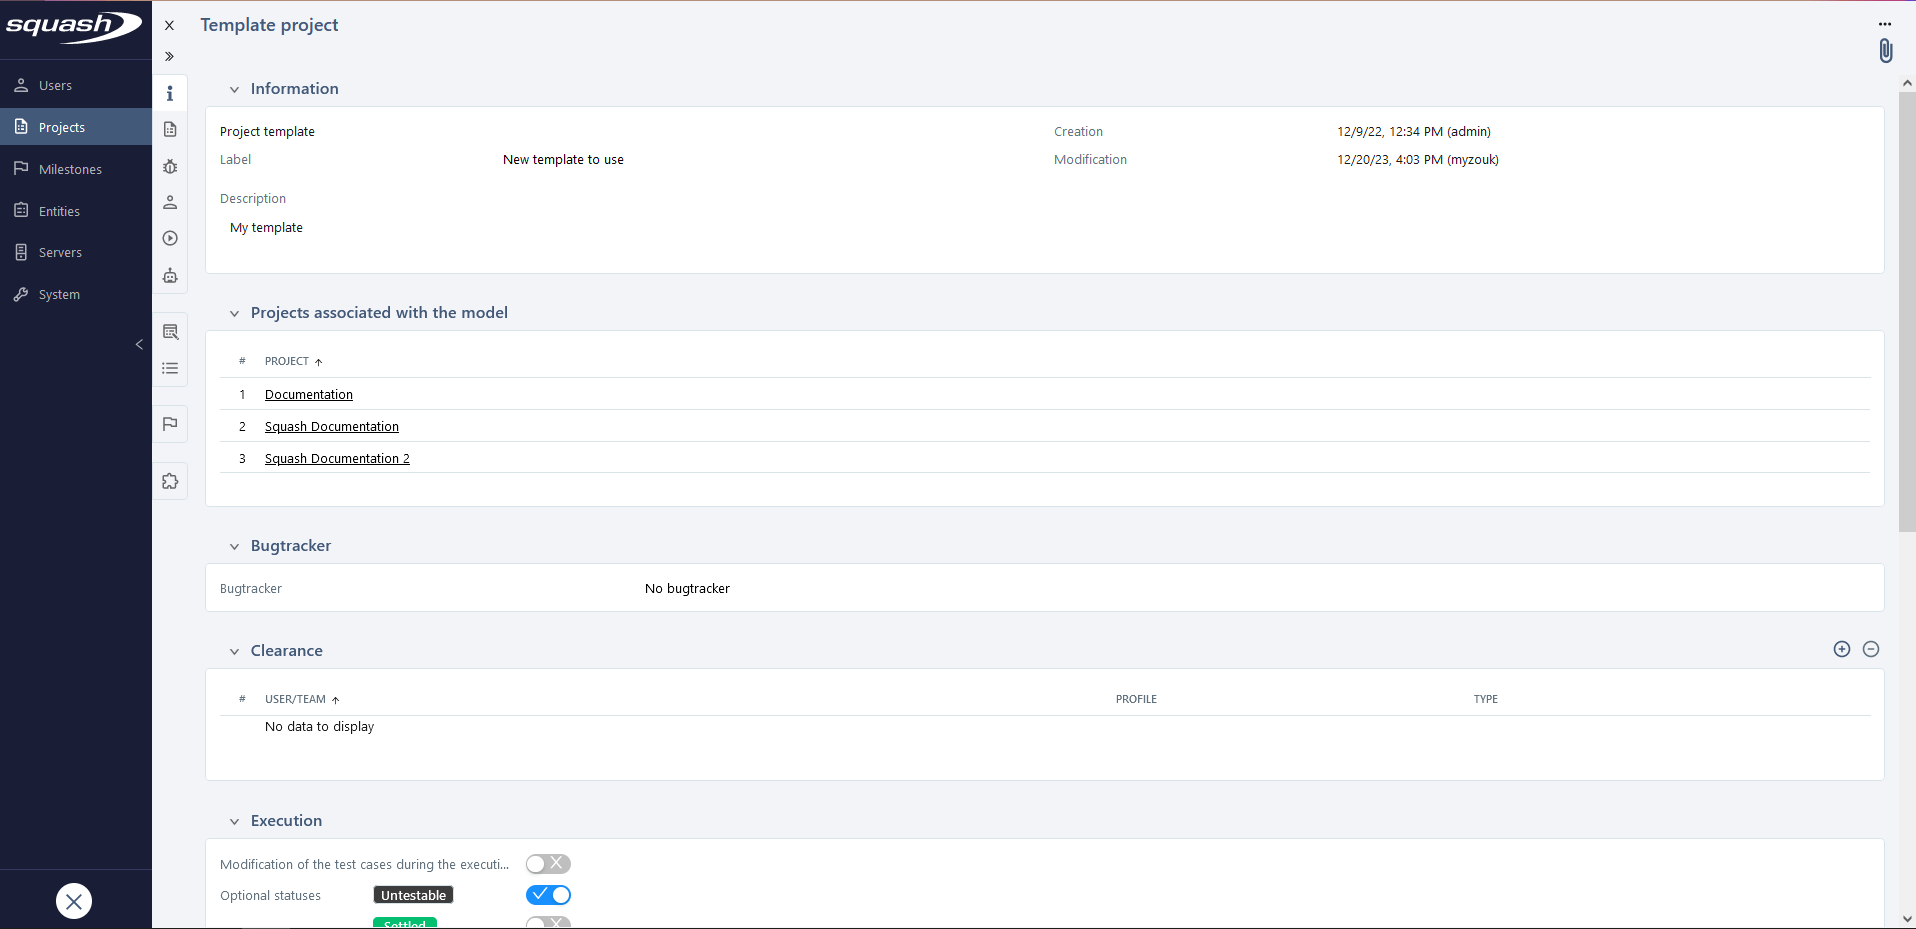Collapse the Execution section
This screenshot has height=929, width=1916.
[x=234, y=821]
